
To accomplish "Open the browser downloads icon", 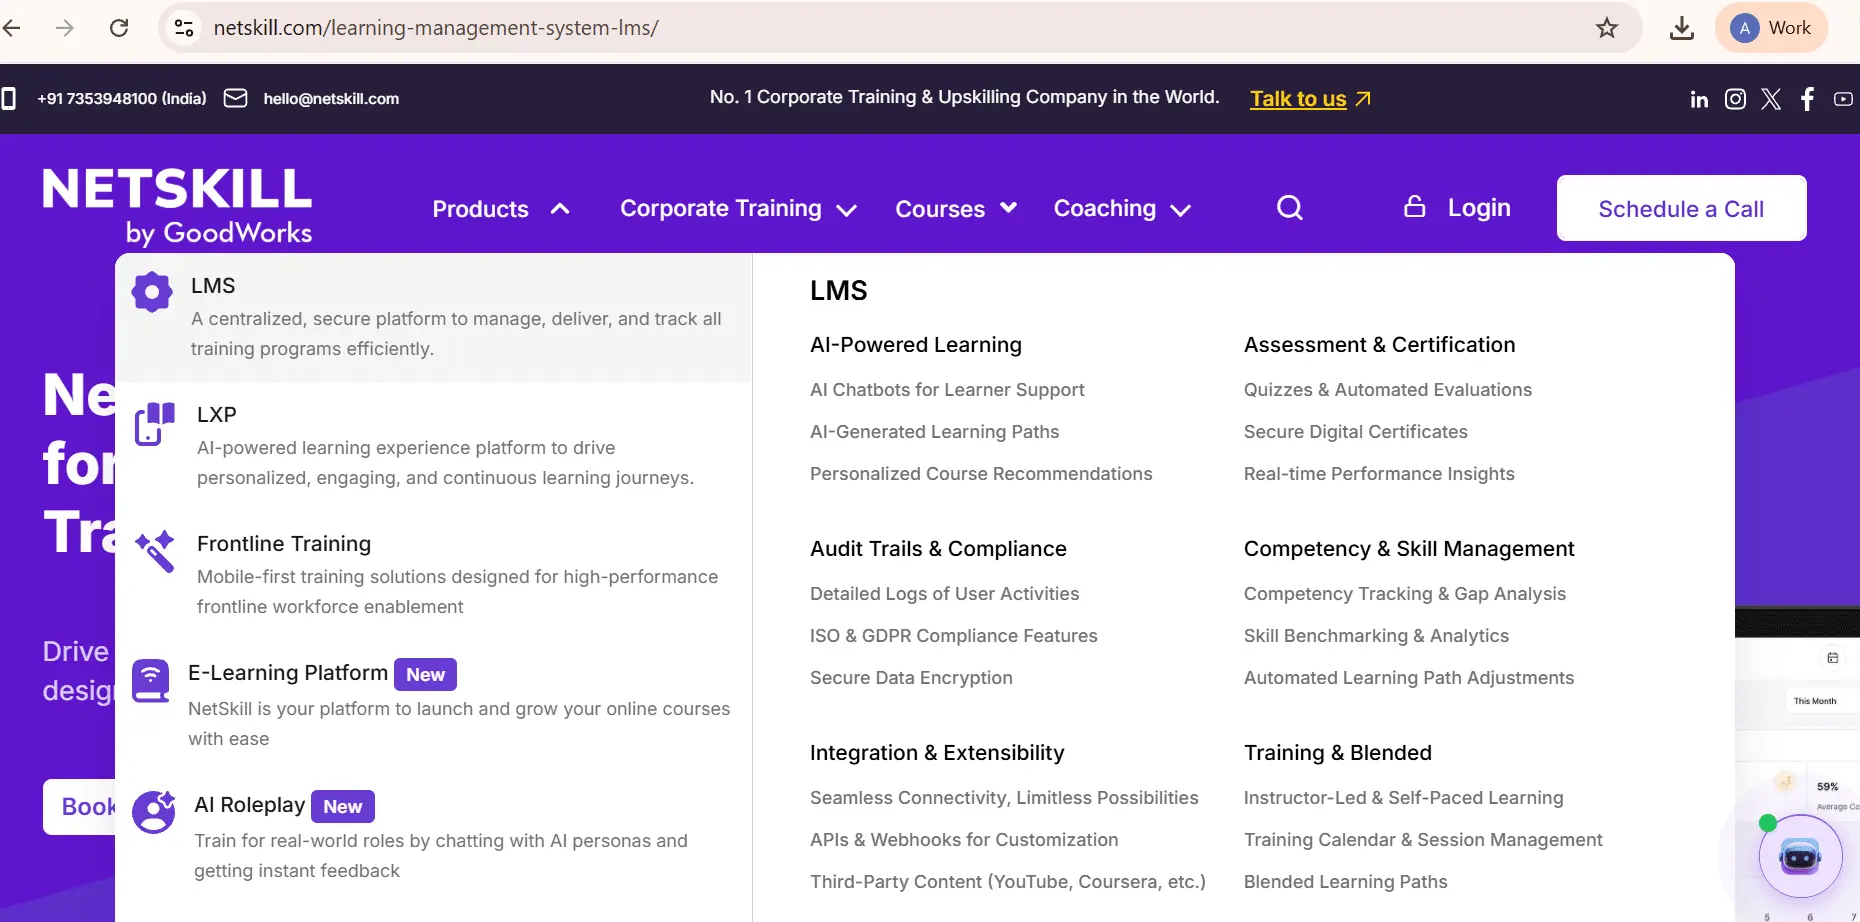I will point(1682,28).
